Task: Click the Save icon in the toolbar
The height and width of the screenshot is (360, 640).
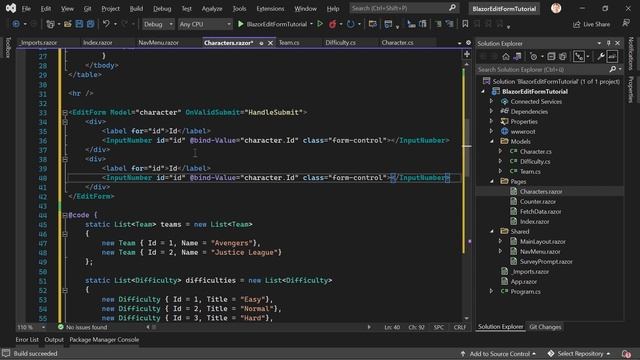Action: [x=79, y=24]
